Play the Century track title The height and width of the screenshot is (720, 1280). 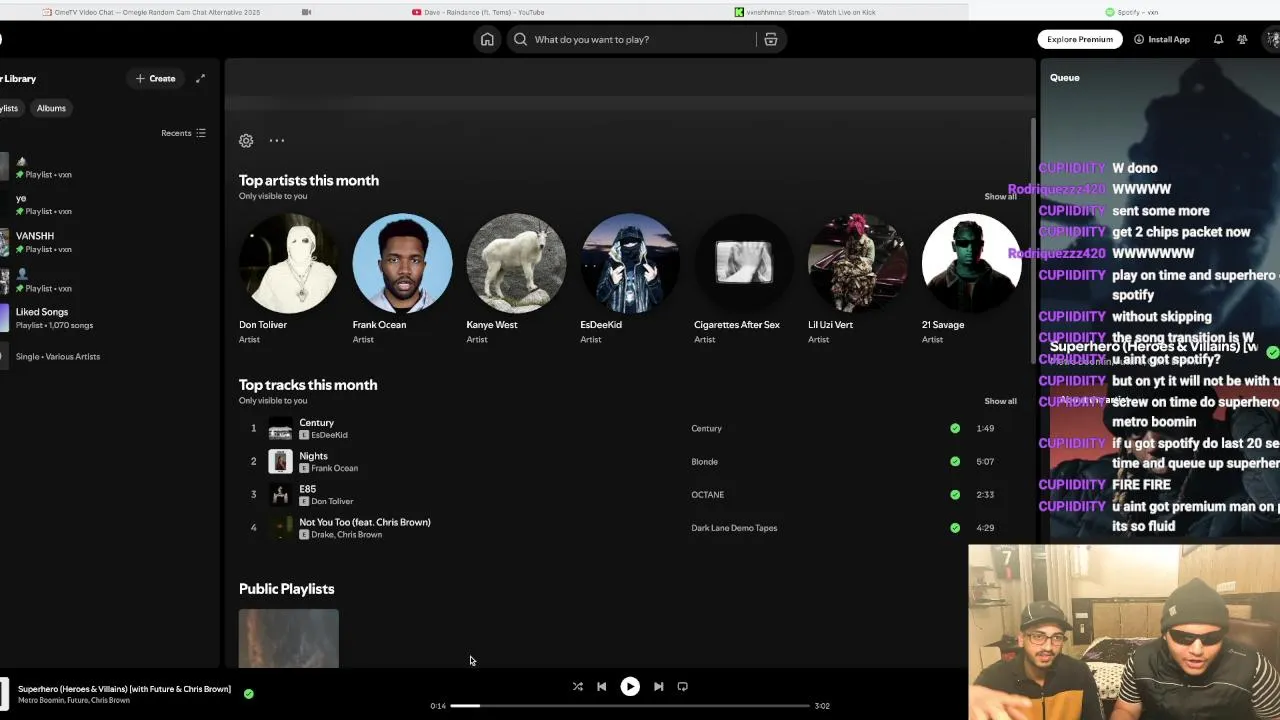pyautogui.click(x=316, y=423)
